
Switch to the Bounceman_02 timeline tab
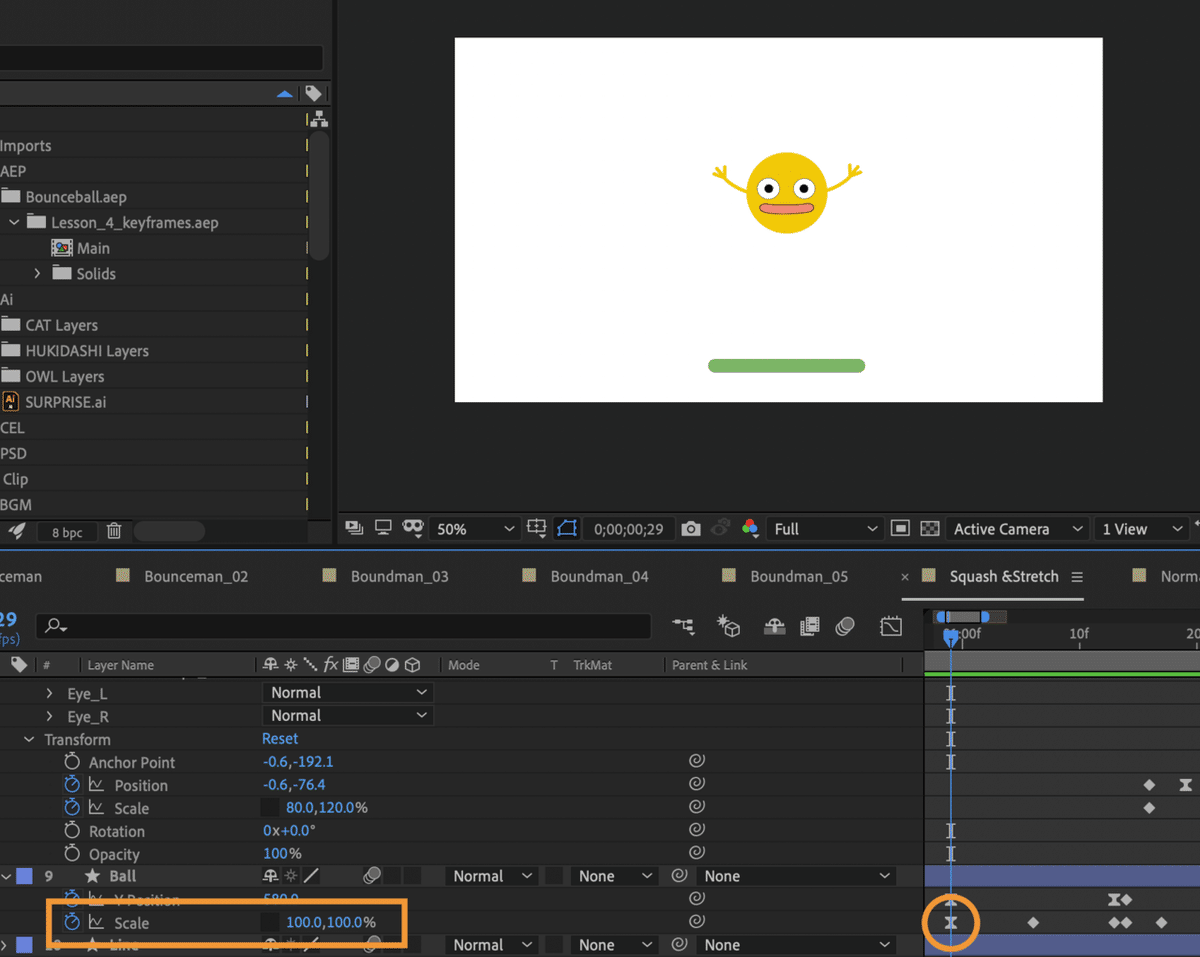(196, 576)
